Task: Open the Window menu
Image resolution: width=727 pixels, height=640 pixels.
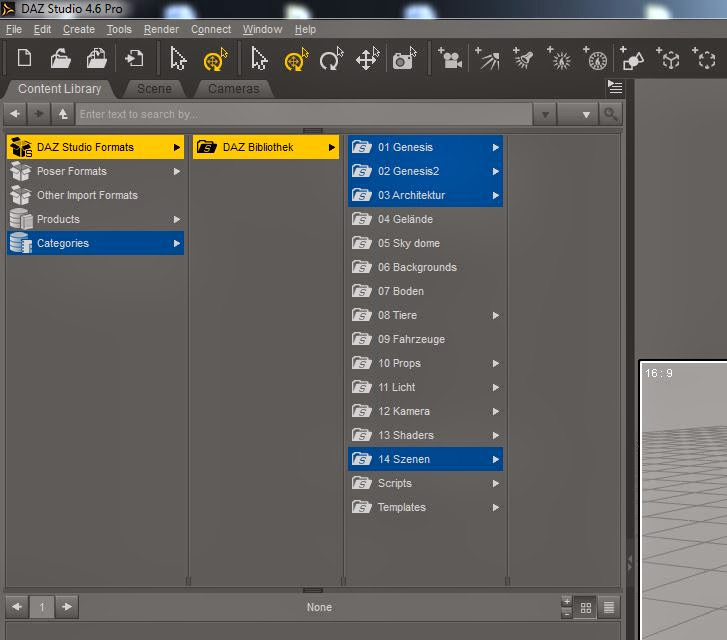Action: point(262,30)
